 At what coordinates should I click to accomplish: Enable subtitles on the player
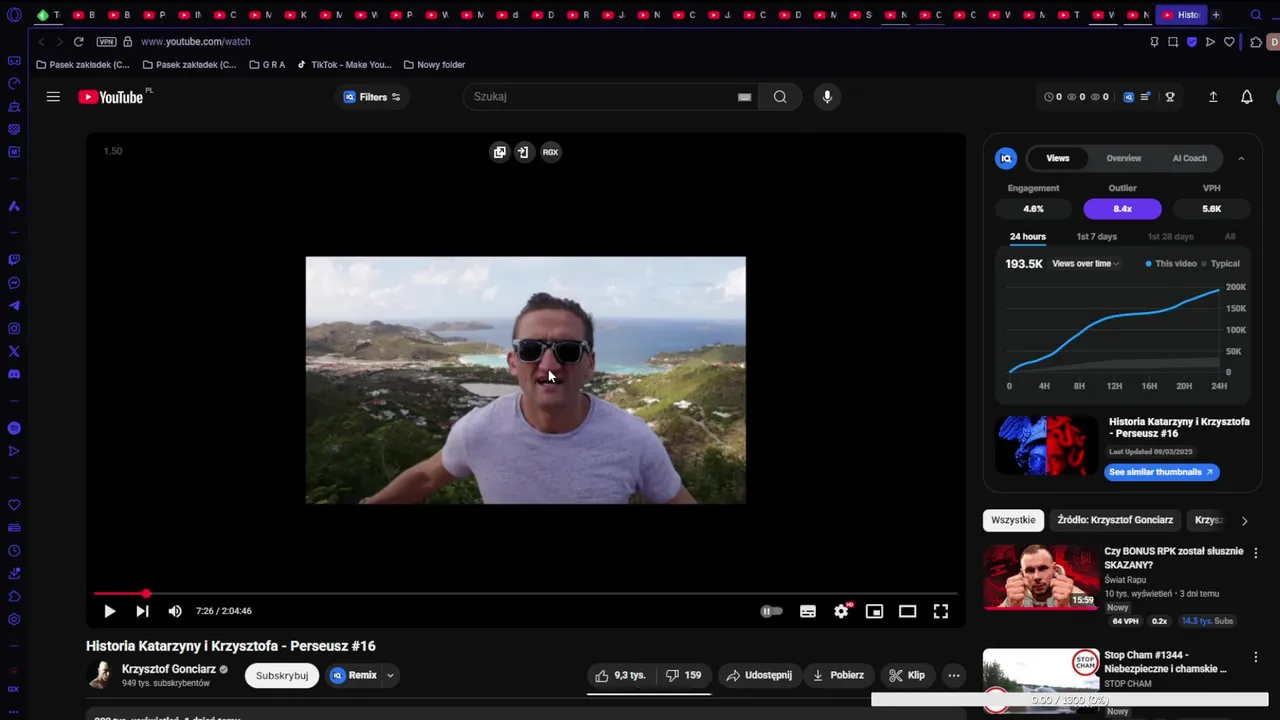tap(808, 611)
